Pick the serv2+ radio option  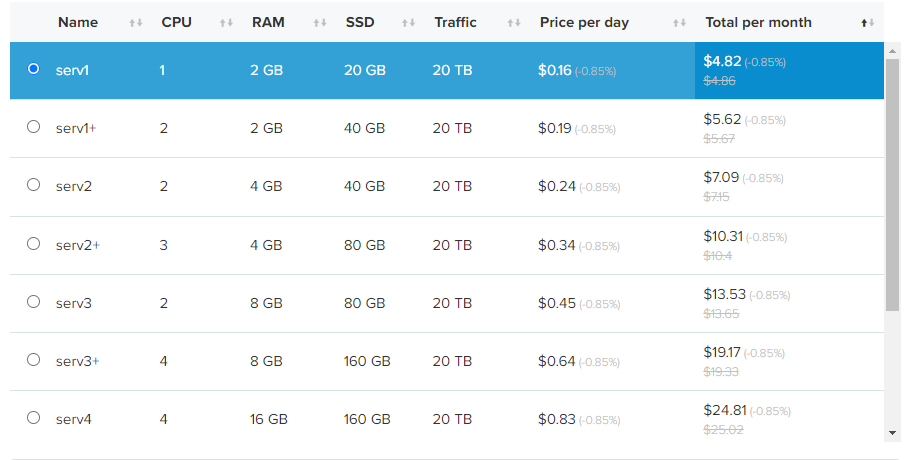click(34, 243)
